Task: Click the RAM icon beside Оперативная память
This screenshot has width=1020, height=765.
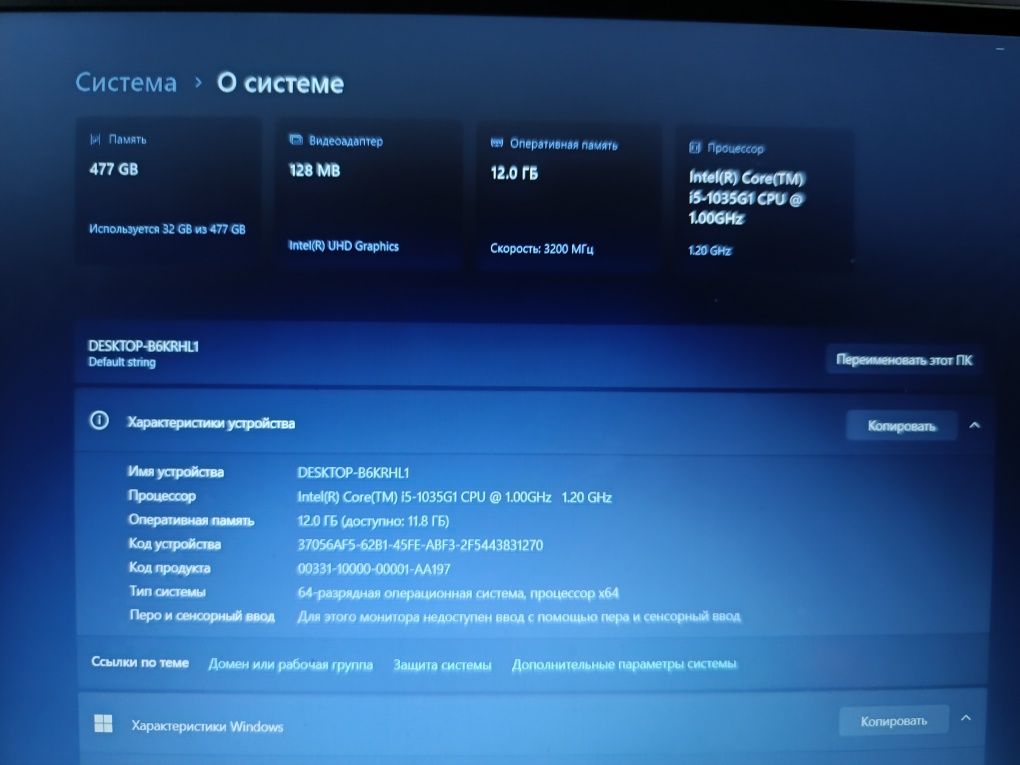Action: [x=497, y=143]
